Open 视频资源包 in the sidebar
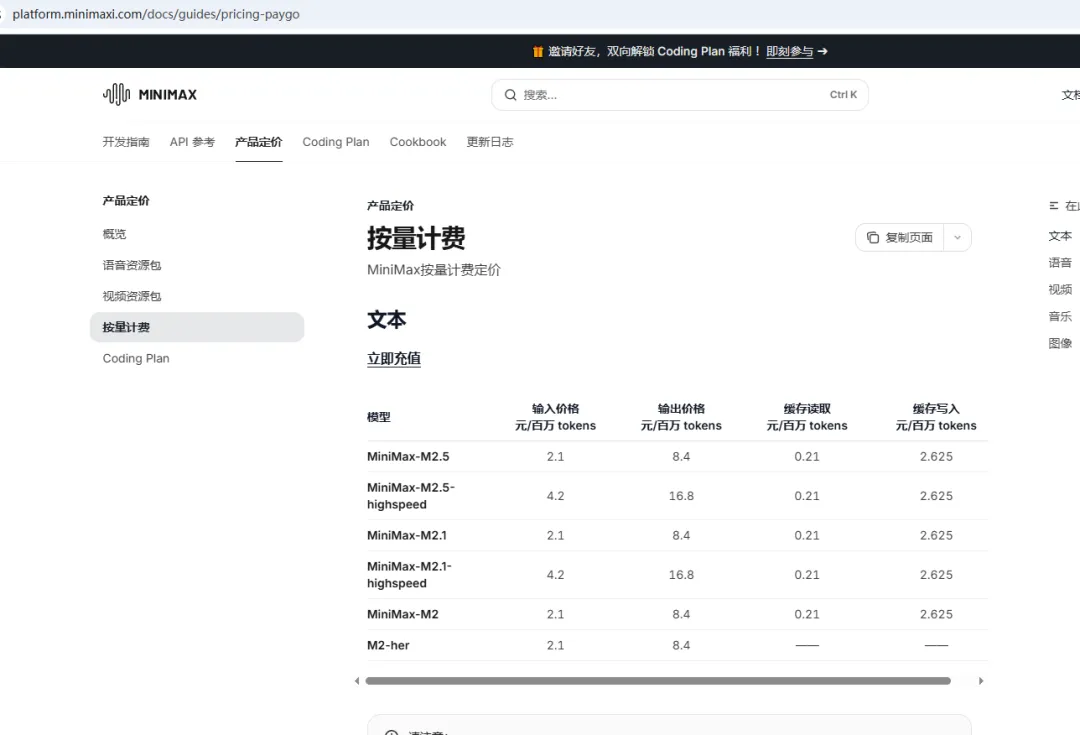Viewport: 1080px width, 735px height. tap(132, 296)
